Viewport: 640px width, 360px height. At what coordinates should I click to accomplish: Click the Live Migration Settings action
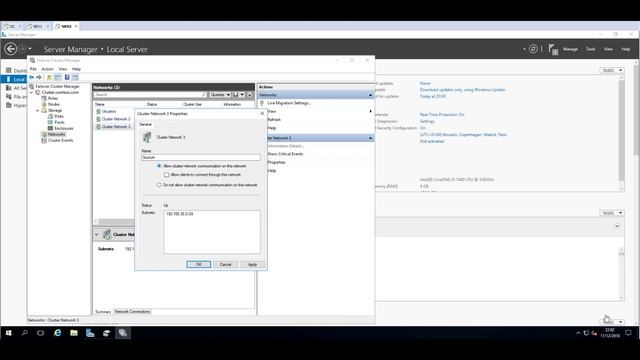[289, 103]
